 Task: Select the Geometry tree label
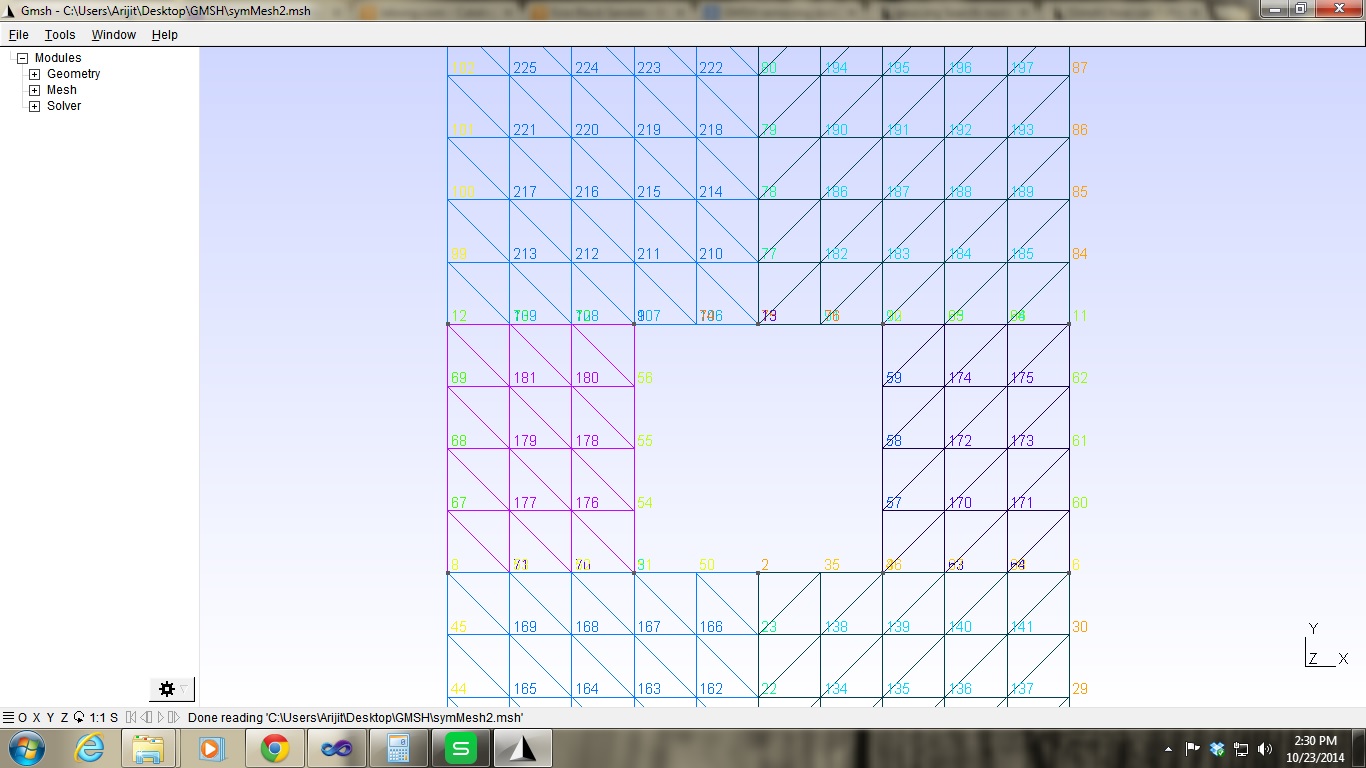click(x=73, y=74)
